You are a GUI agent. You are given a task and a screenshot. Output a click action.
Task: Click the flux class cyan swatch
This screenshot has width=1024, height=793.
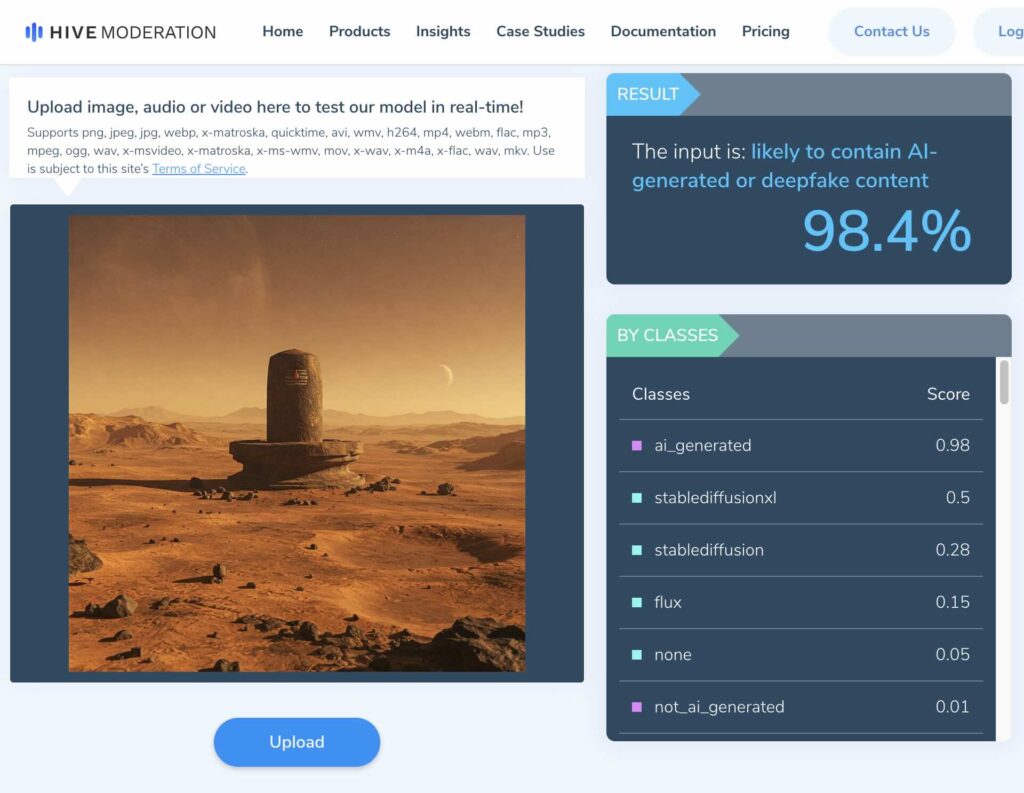[x=637, y=602]
